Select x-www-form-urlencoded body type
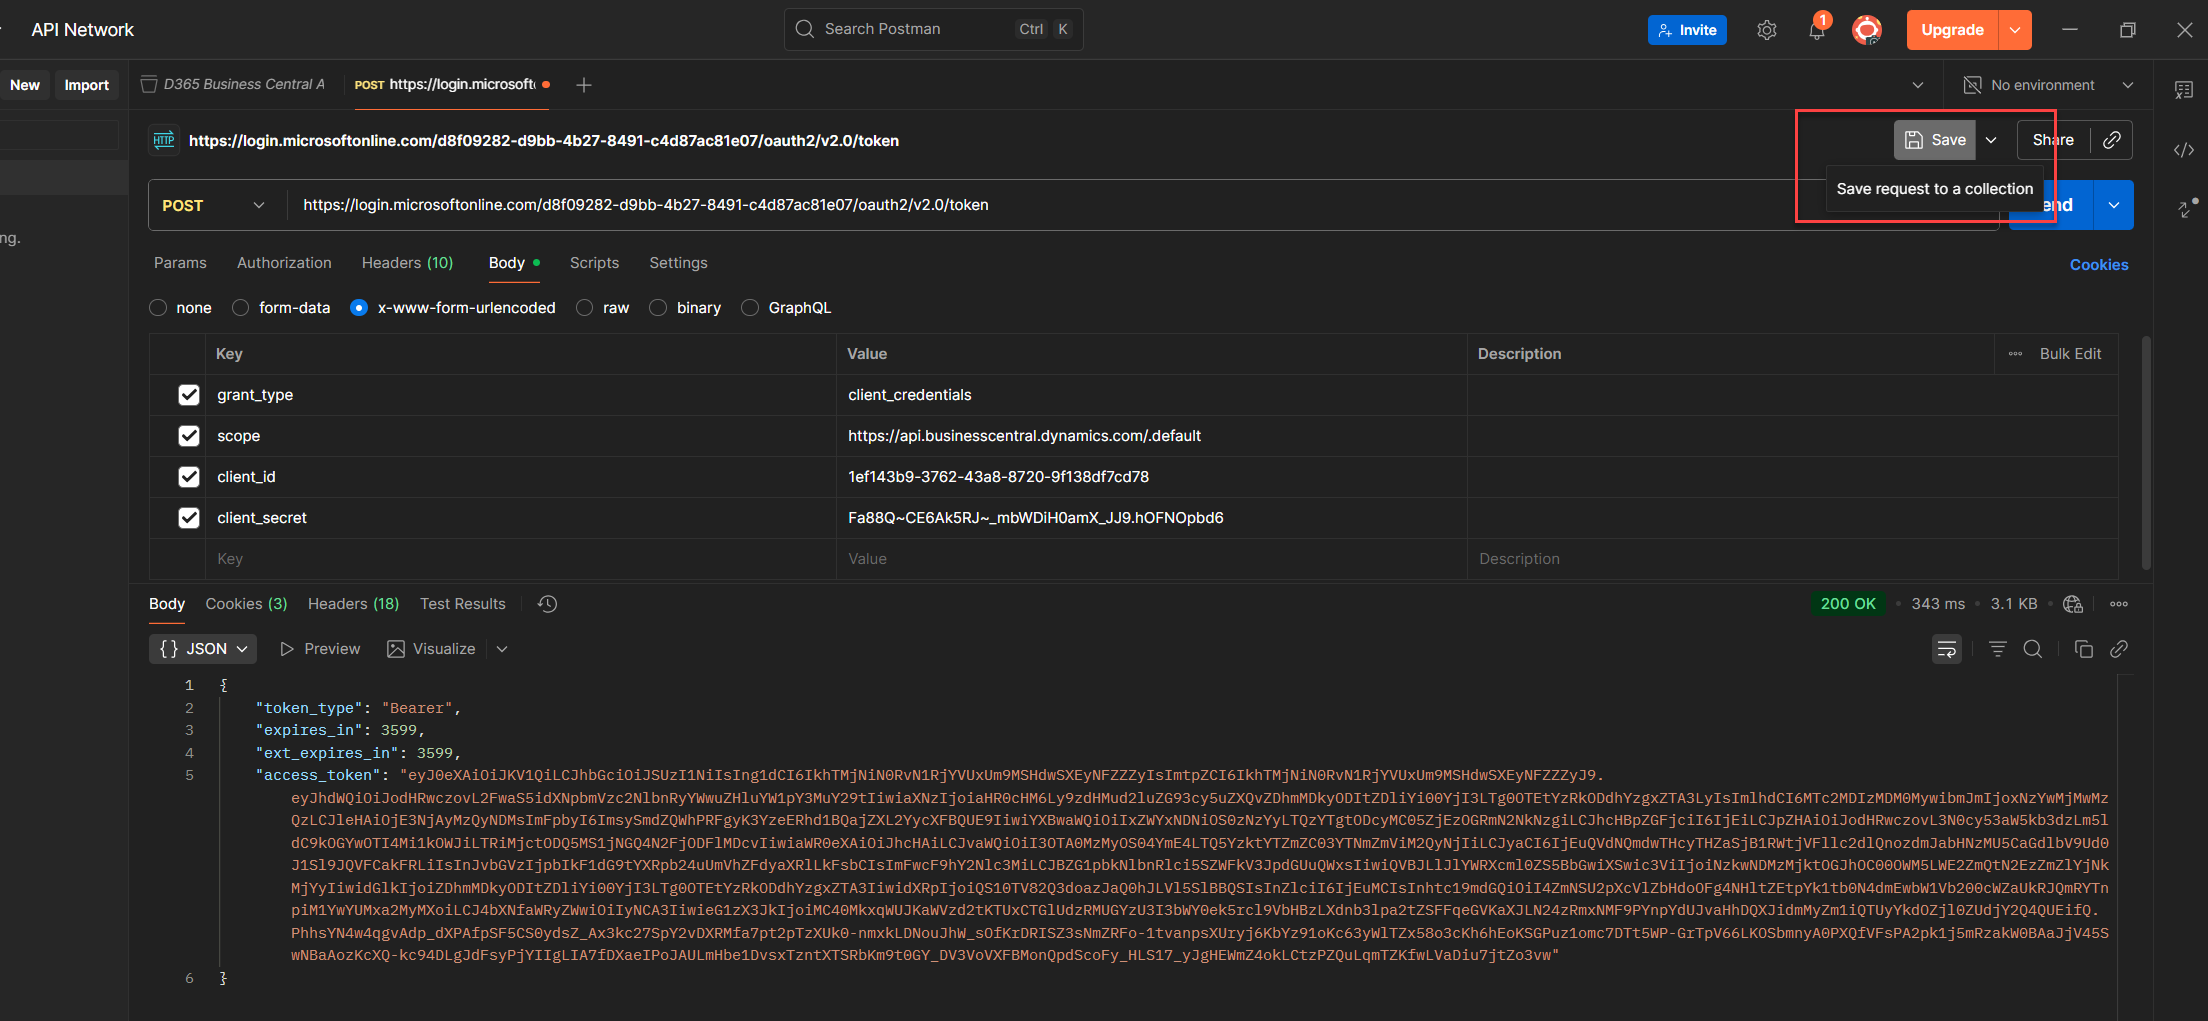The height and width of the screenshot is (1021, 2208). [x=359, y=308]
